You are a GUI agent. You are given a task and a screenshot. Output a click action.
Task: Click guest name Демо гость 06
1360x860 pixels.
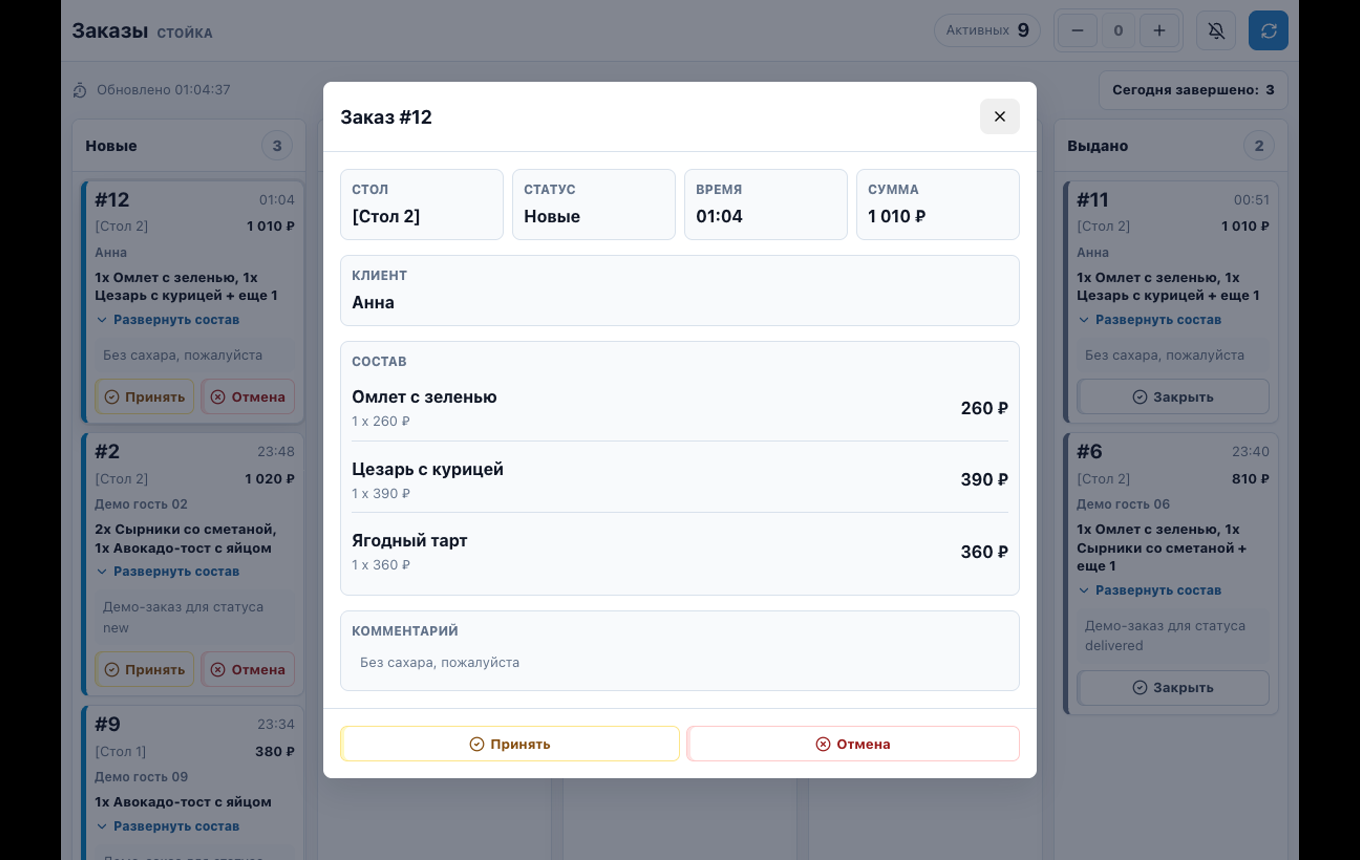click(1123, 504)
